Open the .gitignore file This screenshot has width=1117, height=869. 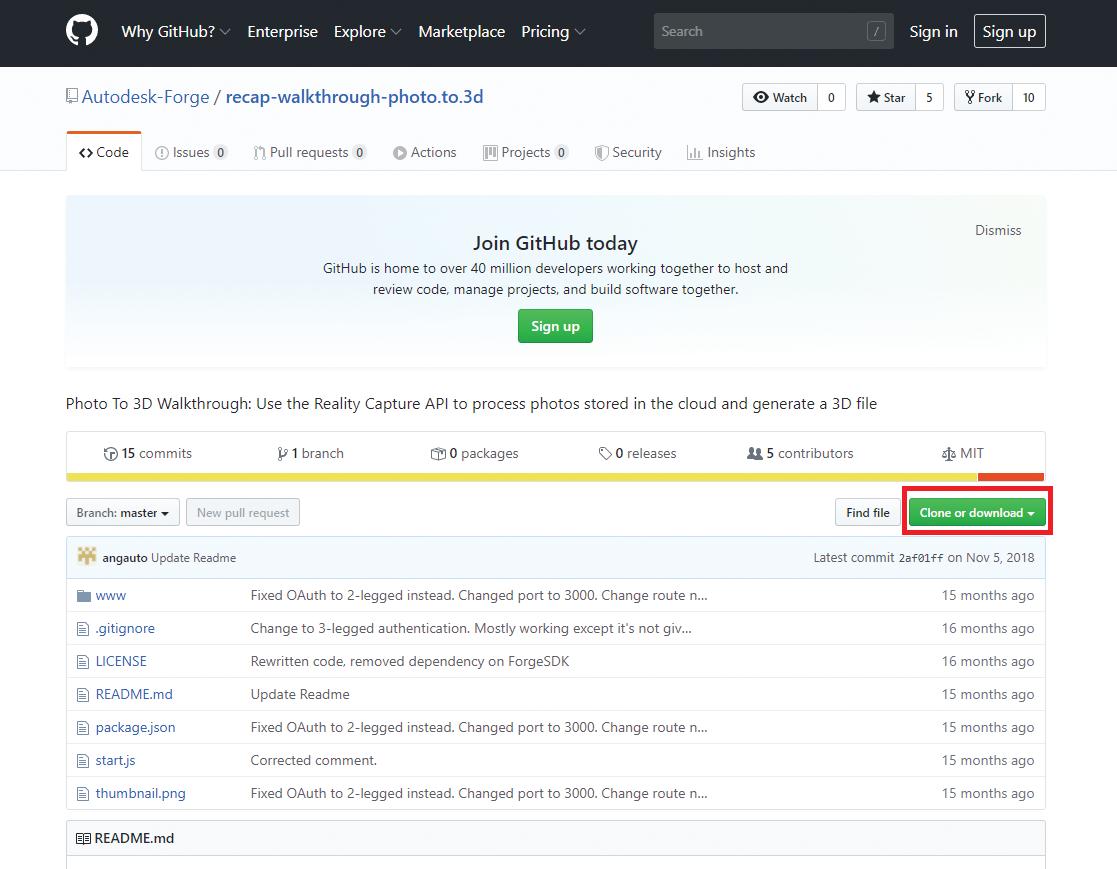125,628
